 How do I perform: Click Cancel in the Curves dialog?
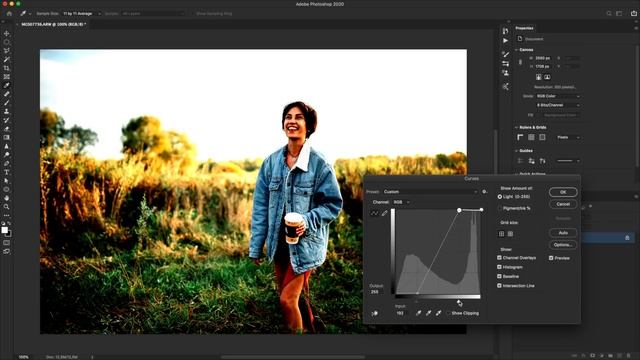tap(563, 204)
